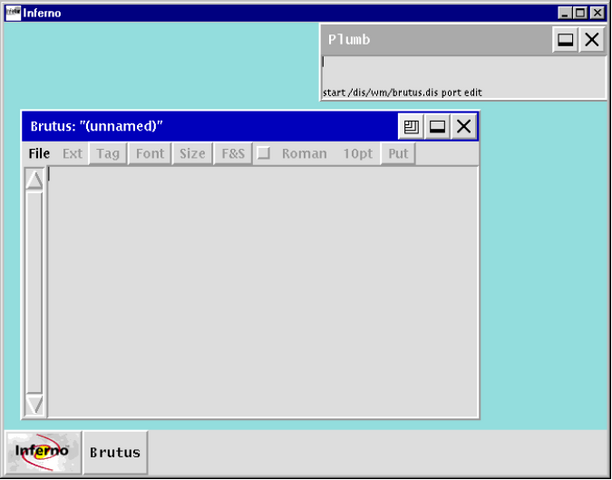Minimize the Brutus window to taskbar
The width and height of the screenshot is (612, 480).
(x=437, y=126)
